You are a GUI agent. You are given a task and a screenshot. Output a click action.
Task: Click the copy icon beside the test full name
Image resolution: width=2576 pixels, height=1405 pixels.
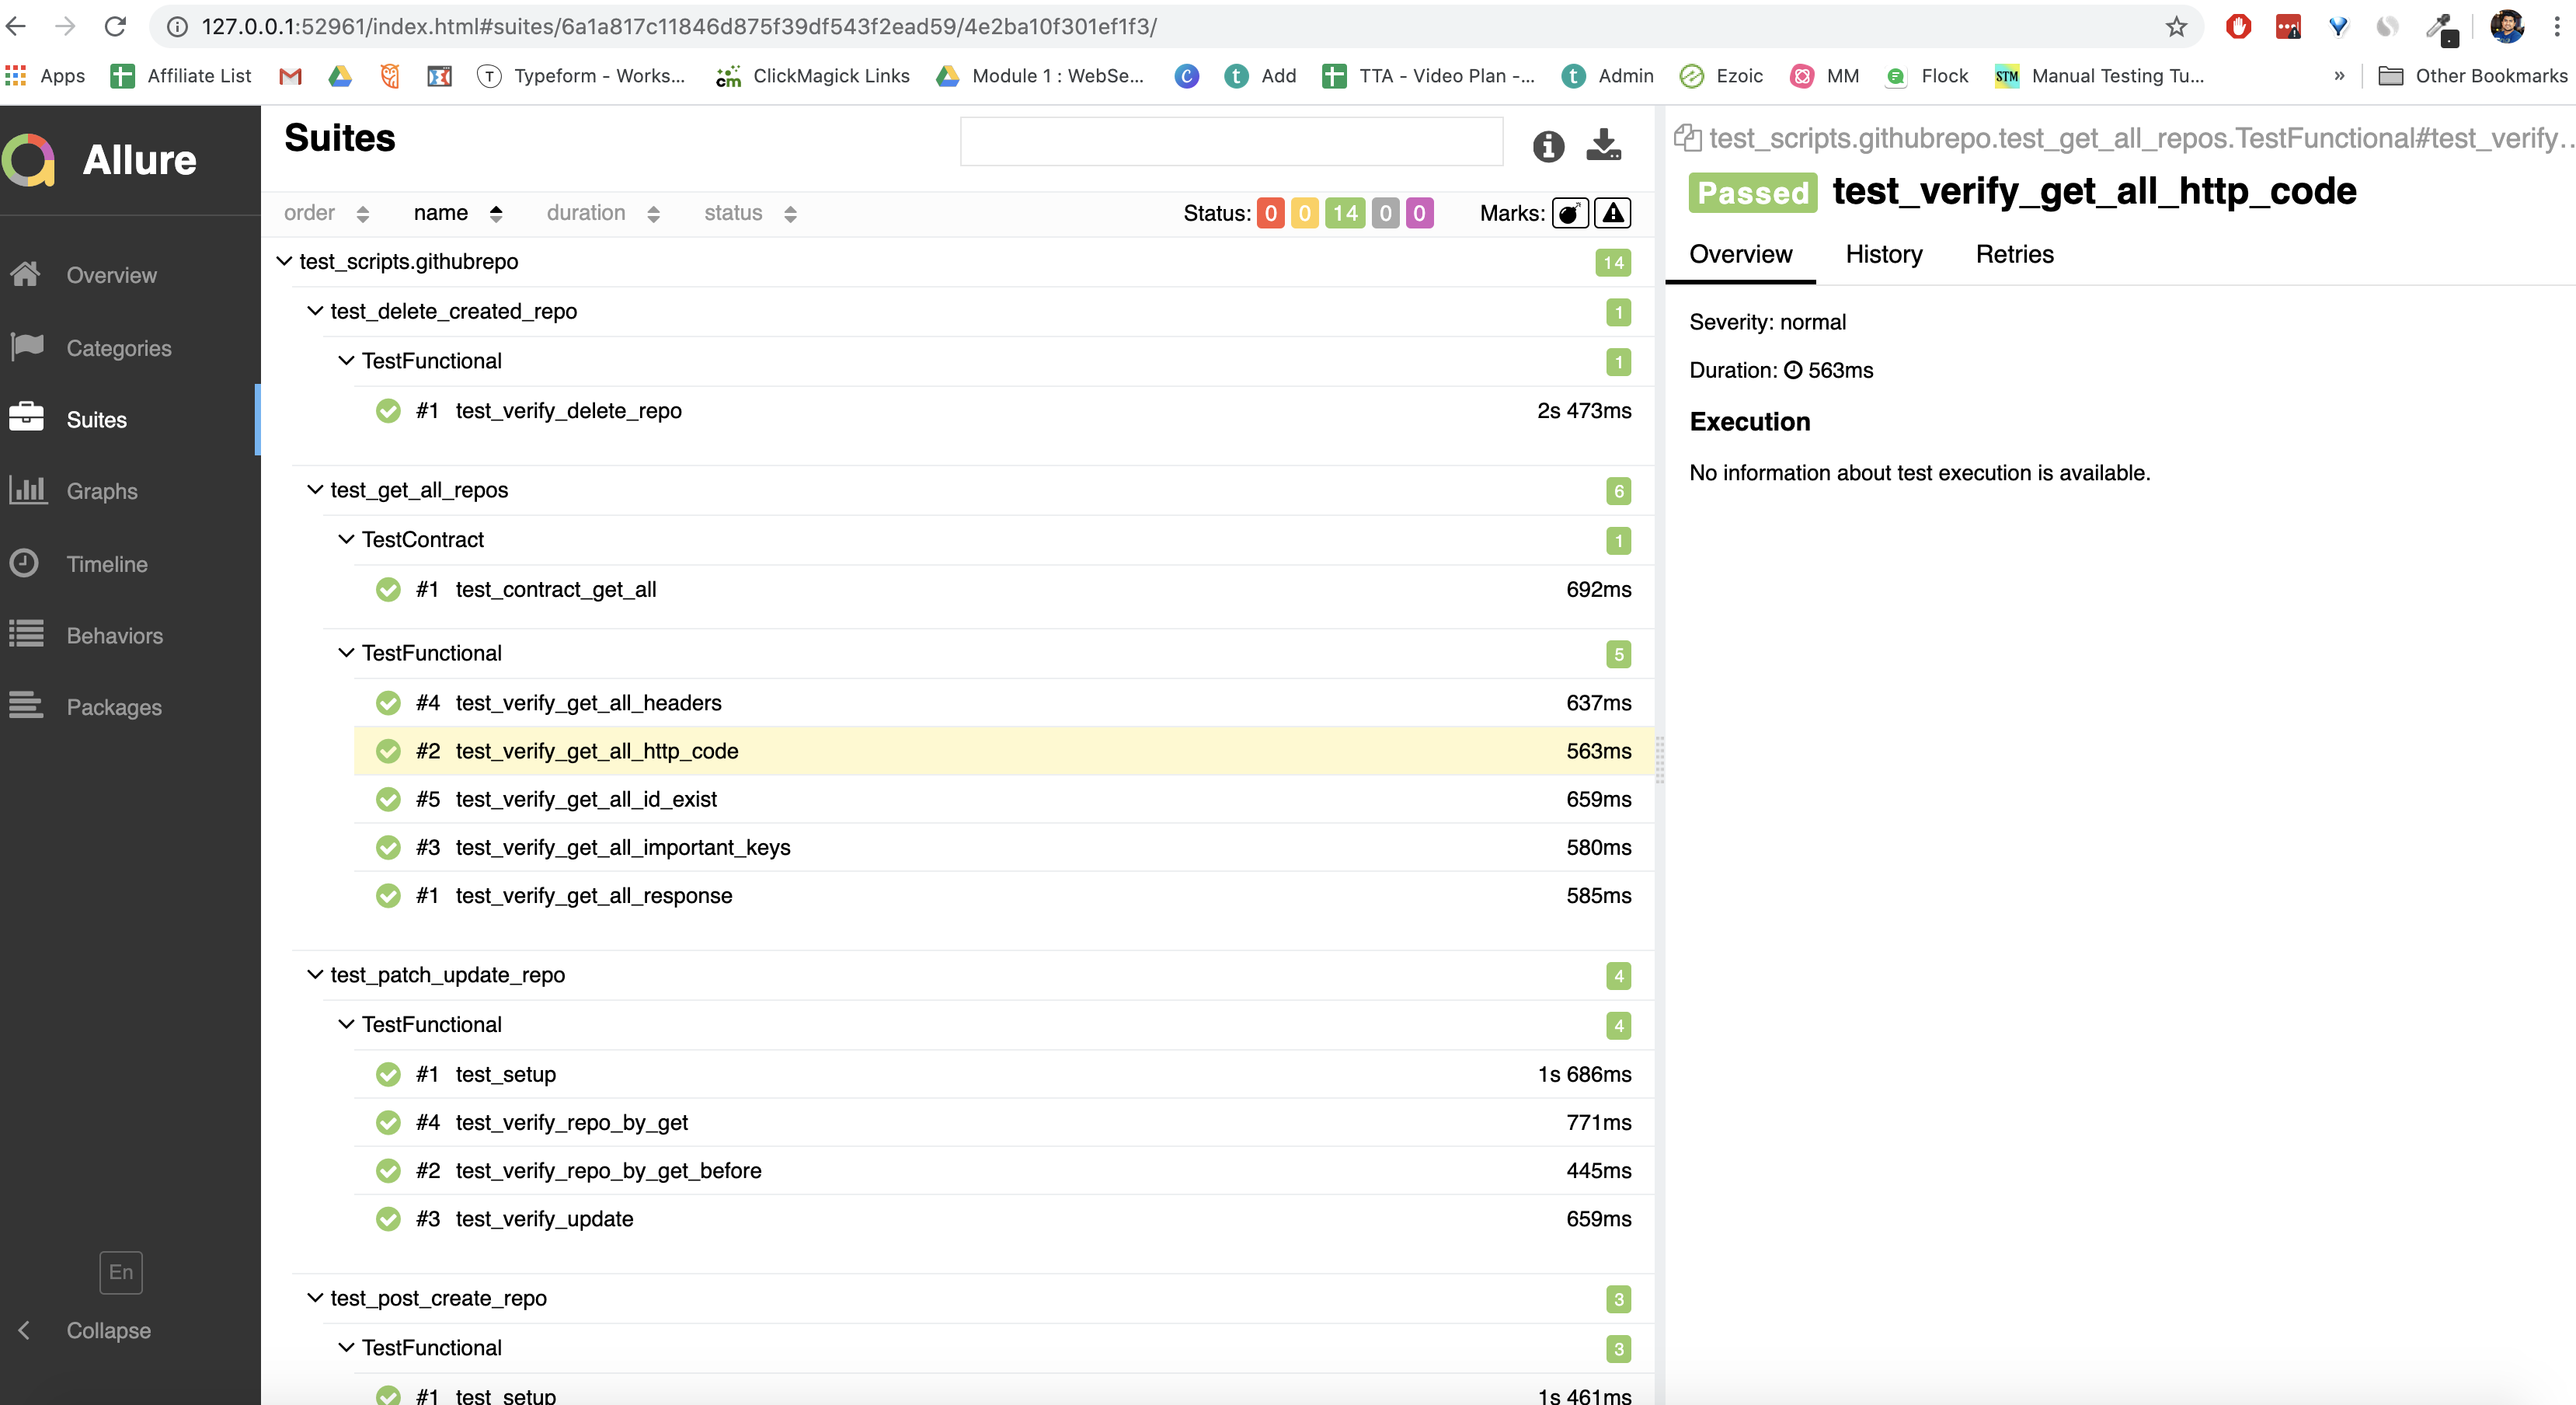tap(1687, 138)
